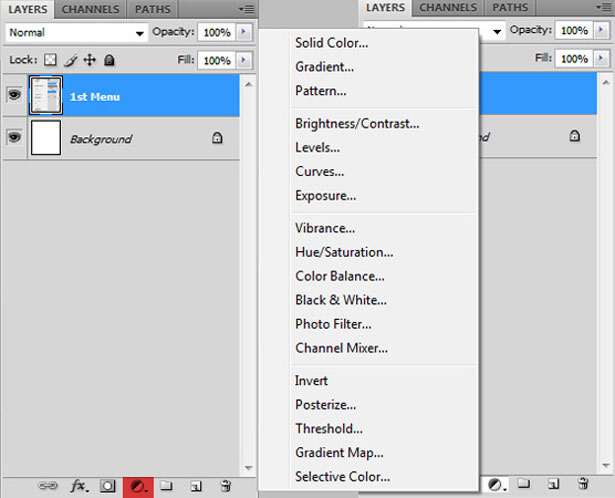Click Opacity value field in left panel
Screen dimensions: 615x498
pos(217,32)
